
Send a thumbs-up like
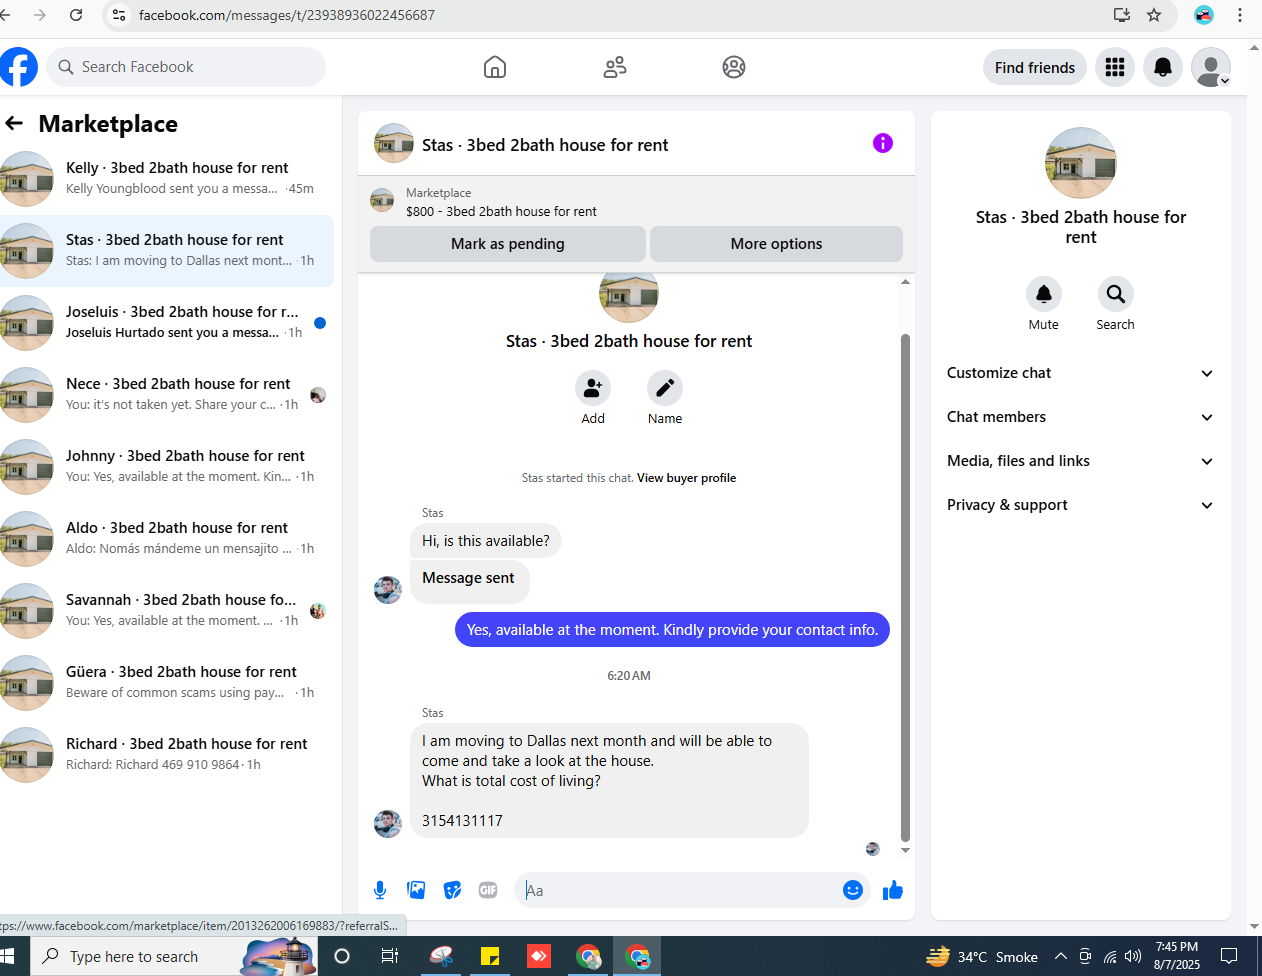tap(893, 890)
